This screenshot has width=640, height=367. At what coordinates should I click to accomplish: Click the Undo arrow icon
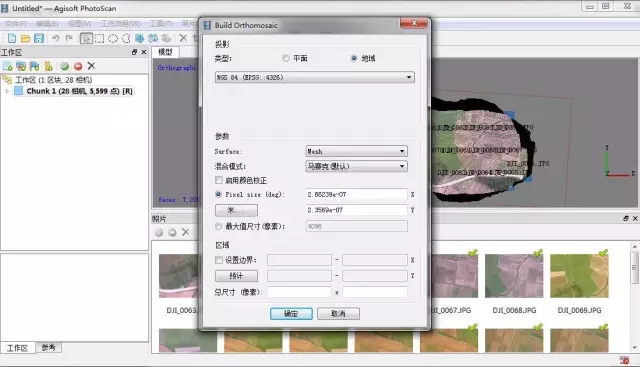(56, 38)
